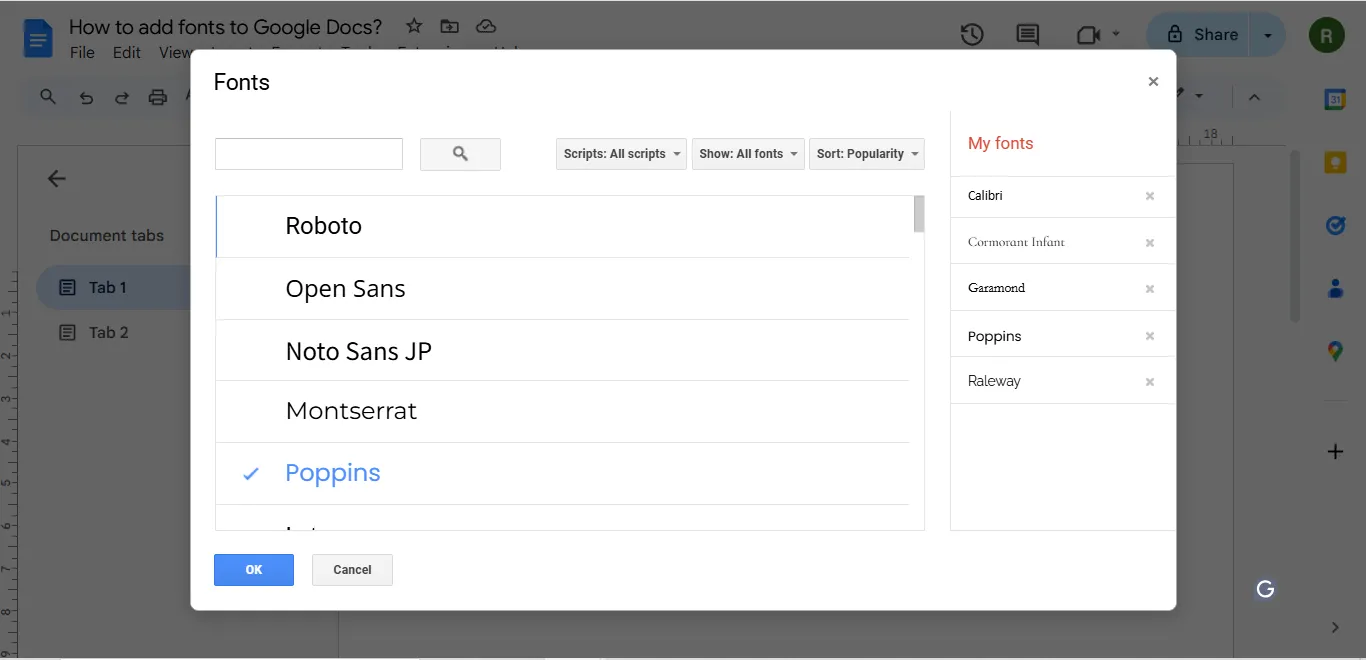Click the Share button
The image size is (1366, 660).
[1201, 35]
